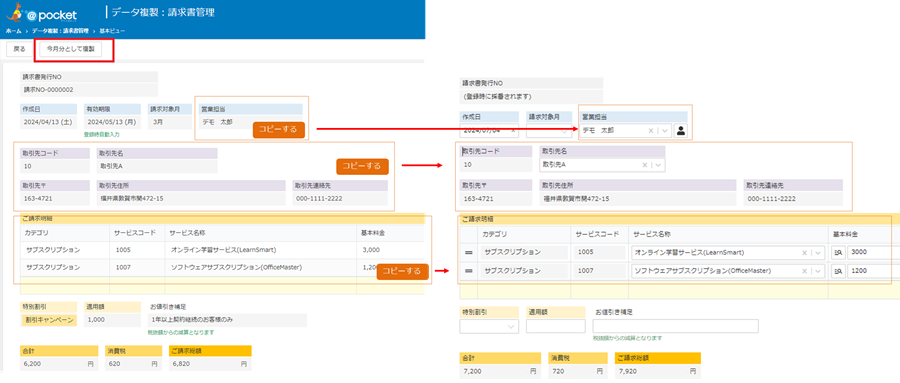Open the empty 特別割引 dropdown
The width and height of the screenshot is (900, 383).
489,326
